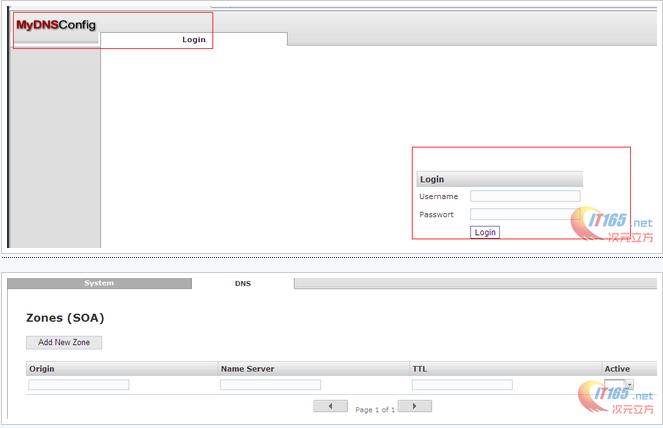Sort zones by TTL column header

coord(420,369)
